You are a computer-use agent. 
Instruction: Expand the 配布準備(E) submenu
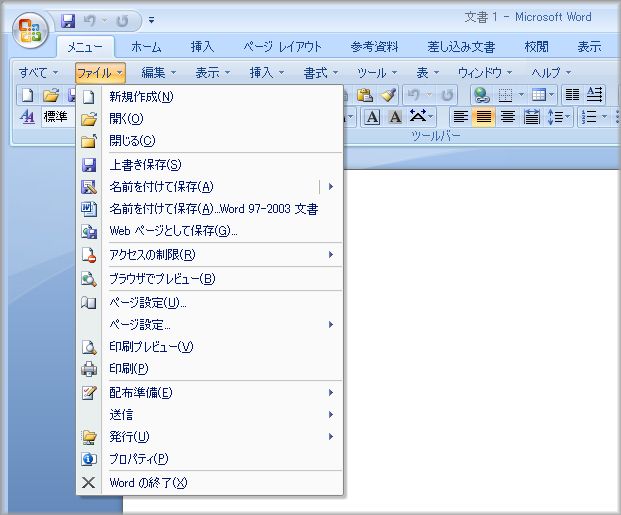click(210, 393)
